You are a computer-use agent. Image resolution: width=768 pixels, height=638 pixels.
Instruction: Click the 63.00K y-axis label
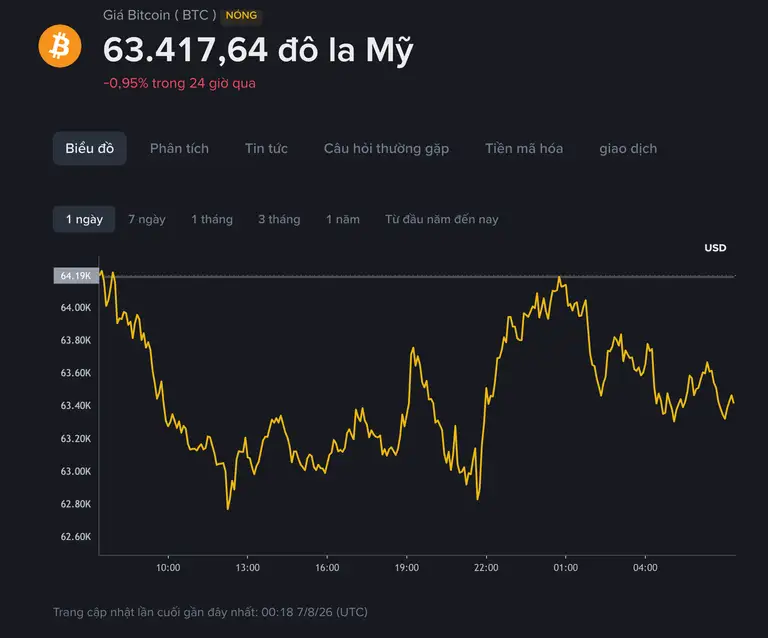(x=76, y=471)
